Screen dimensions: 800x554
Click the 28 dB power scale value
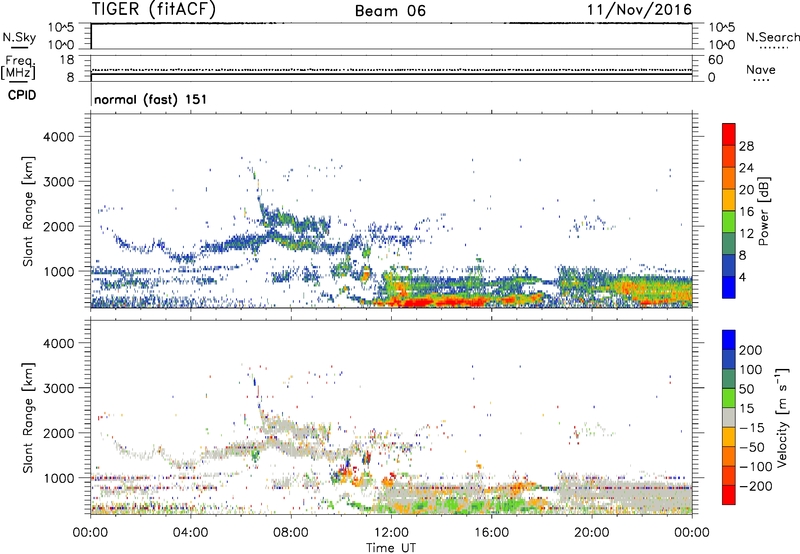tap(746, 146)
